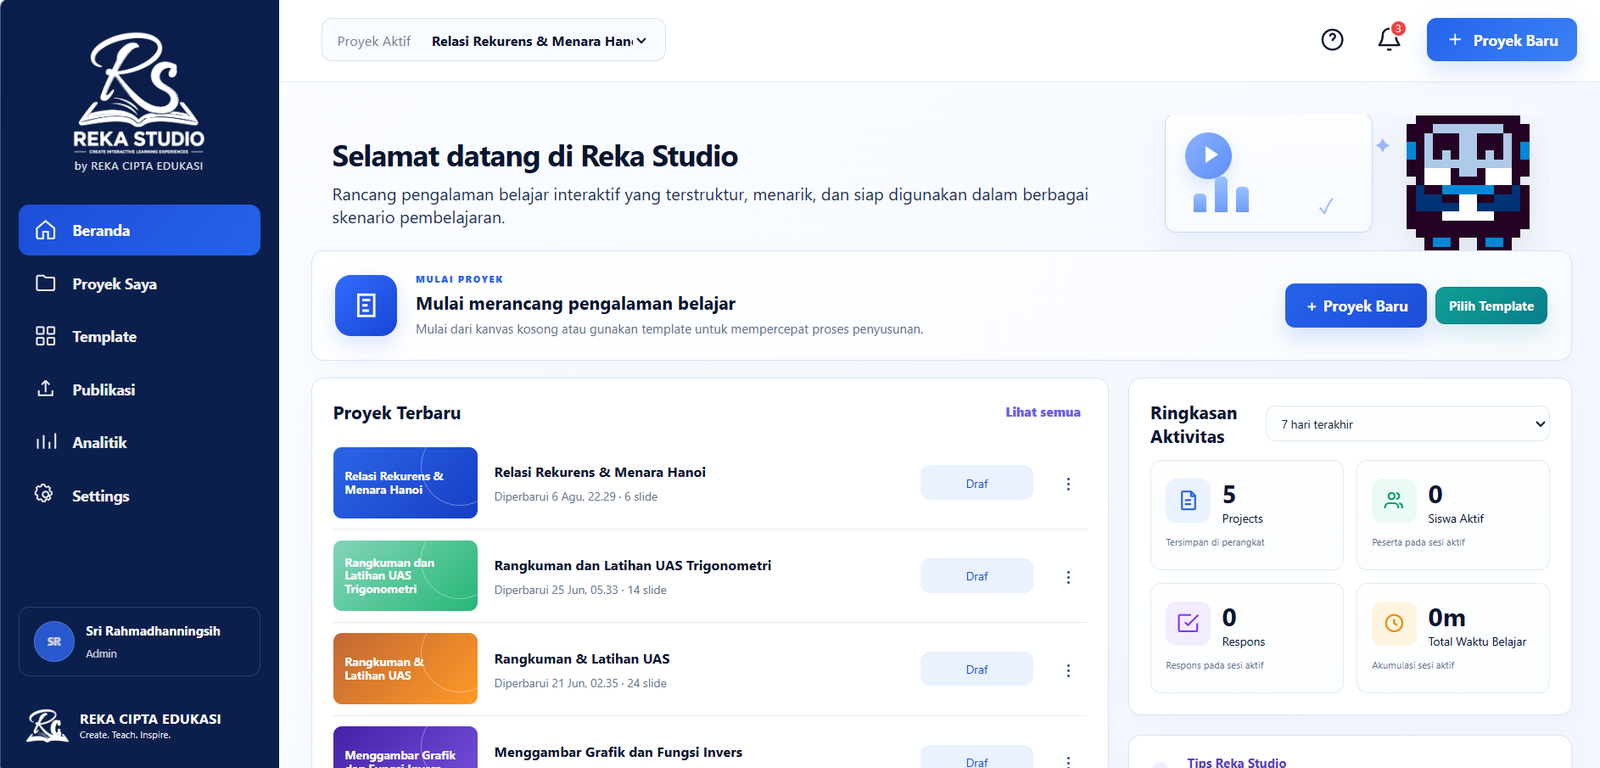Click the SR user avatar circle
The width and height of the screenshot is (1600, 768).
(x=54, y=641)
